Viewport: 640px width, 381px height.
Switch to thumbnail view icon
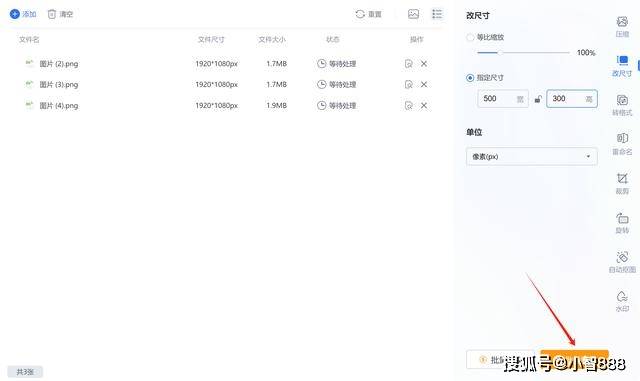[413, 14]
